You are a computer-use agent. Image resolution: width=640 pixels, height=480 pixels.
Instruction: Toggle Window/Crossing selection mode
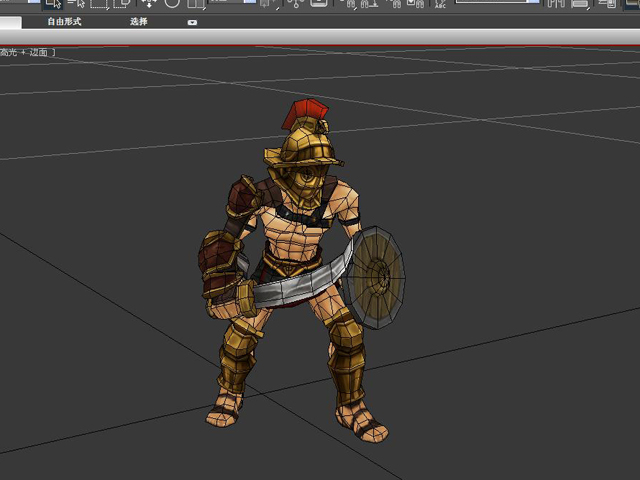122,4
